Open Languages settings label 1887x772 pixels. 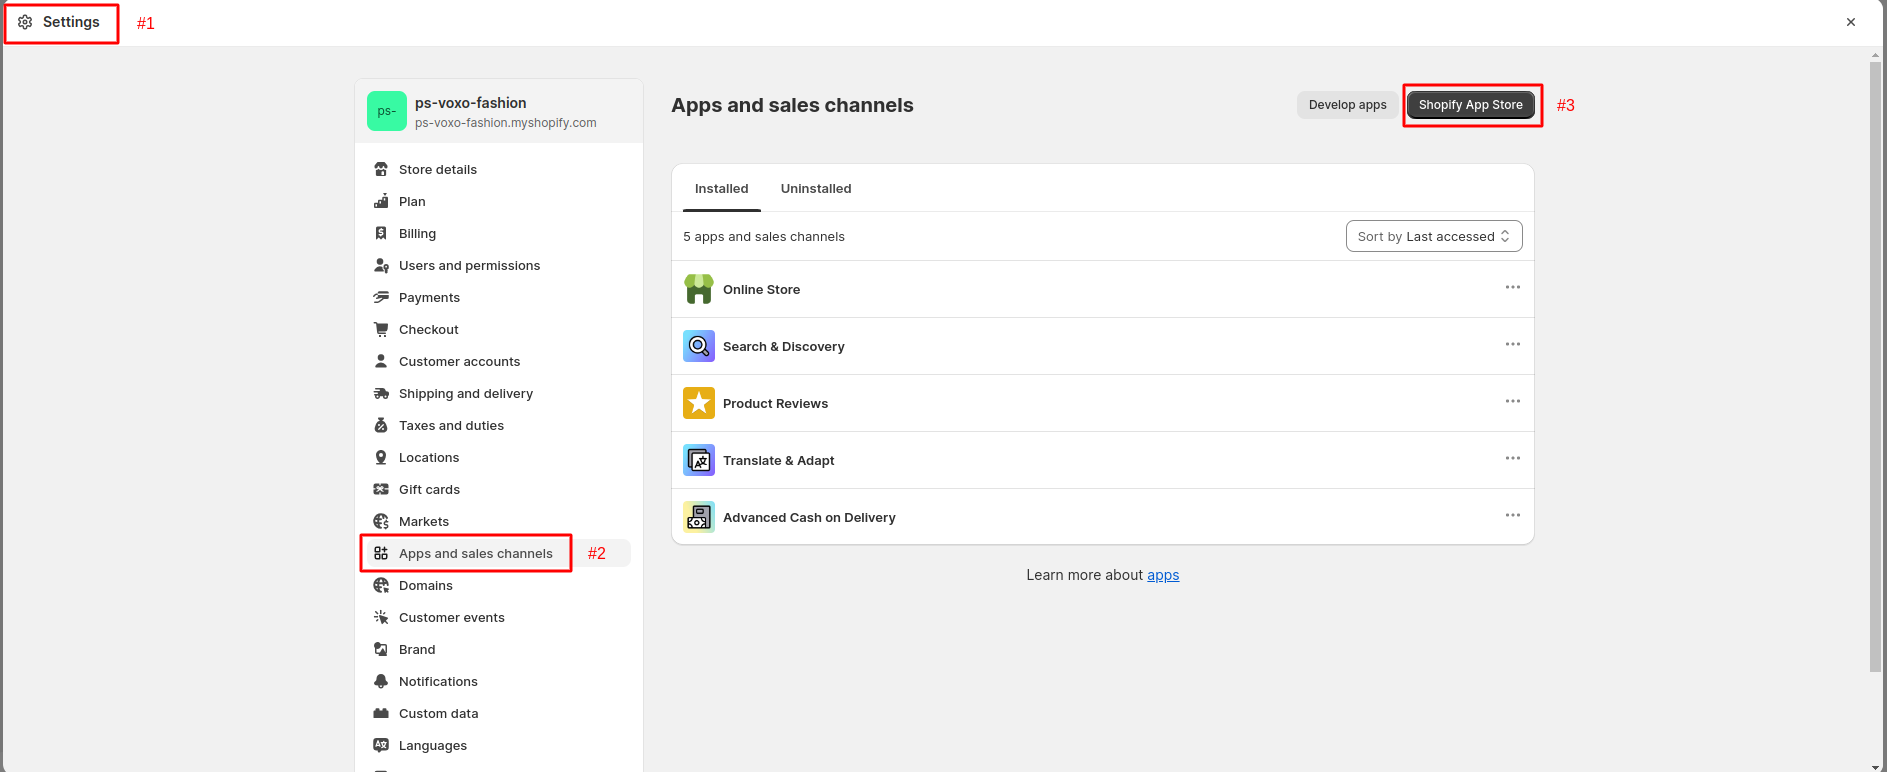pos(433,745)
